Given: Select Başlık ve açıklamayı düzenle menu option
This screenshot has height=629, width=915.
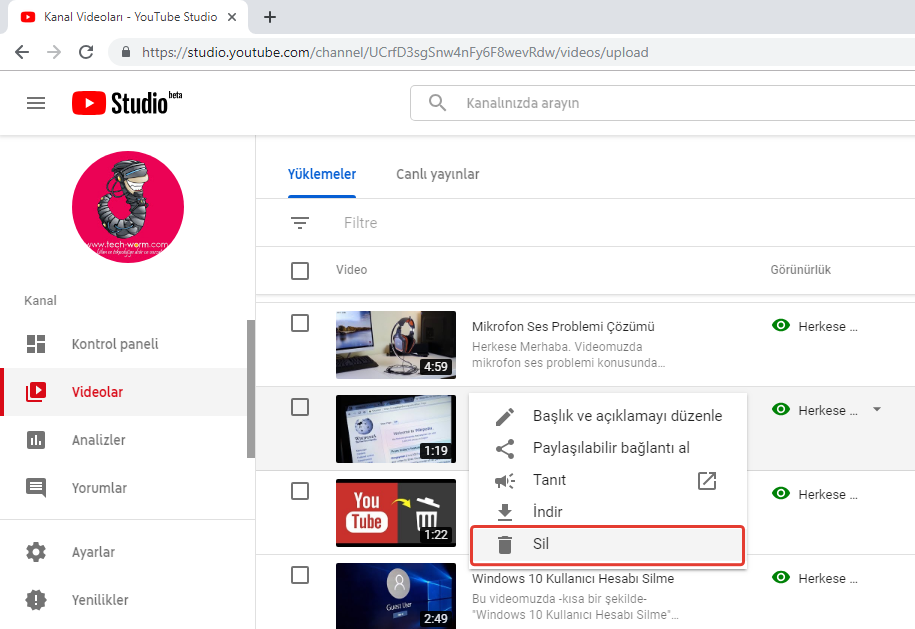Looking at the screenshot, I should click(x=626, y=416).
